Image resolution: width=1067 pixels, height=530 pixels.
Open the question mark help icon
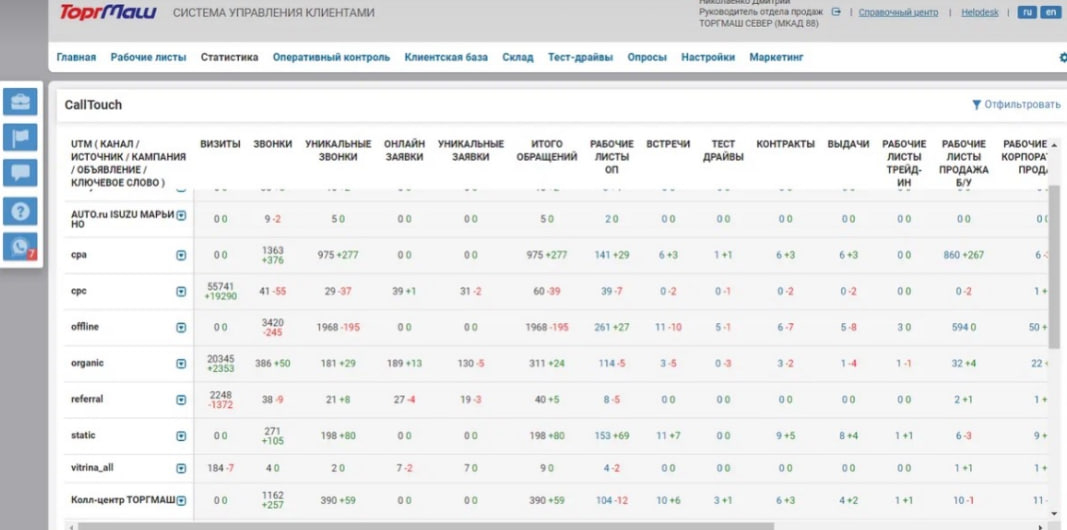click(20, 211)
